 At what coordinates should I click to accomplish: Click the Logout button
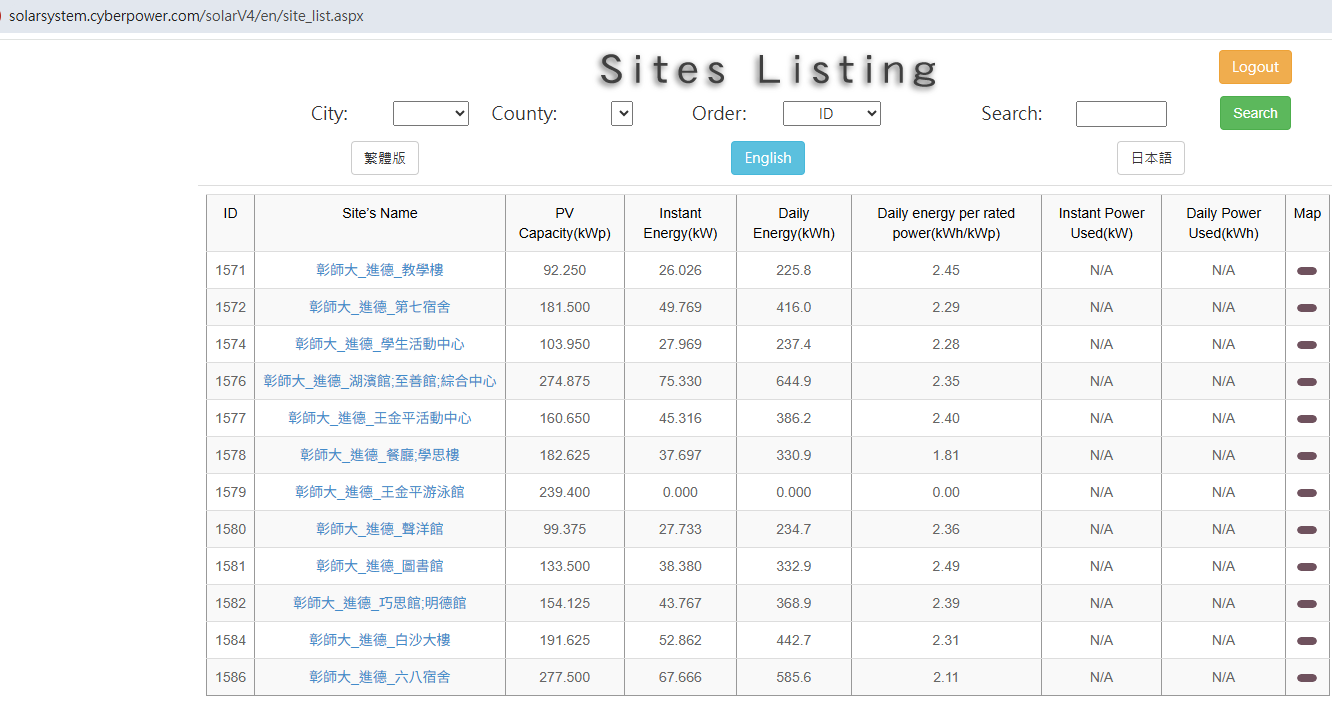coord(1255,66)
